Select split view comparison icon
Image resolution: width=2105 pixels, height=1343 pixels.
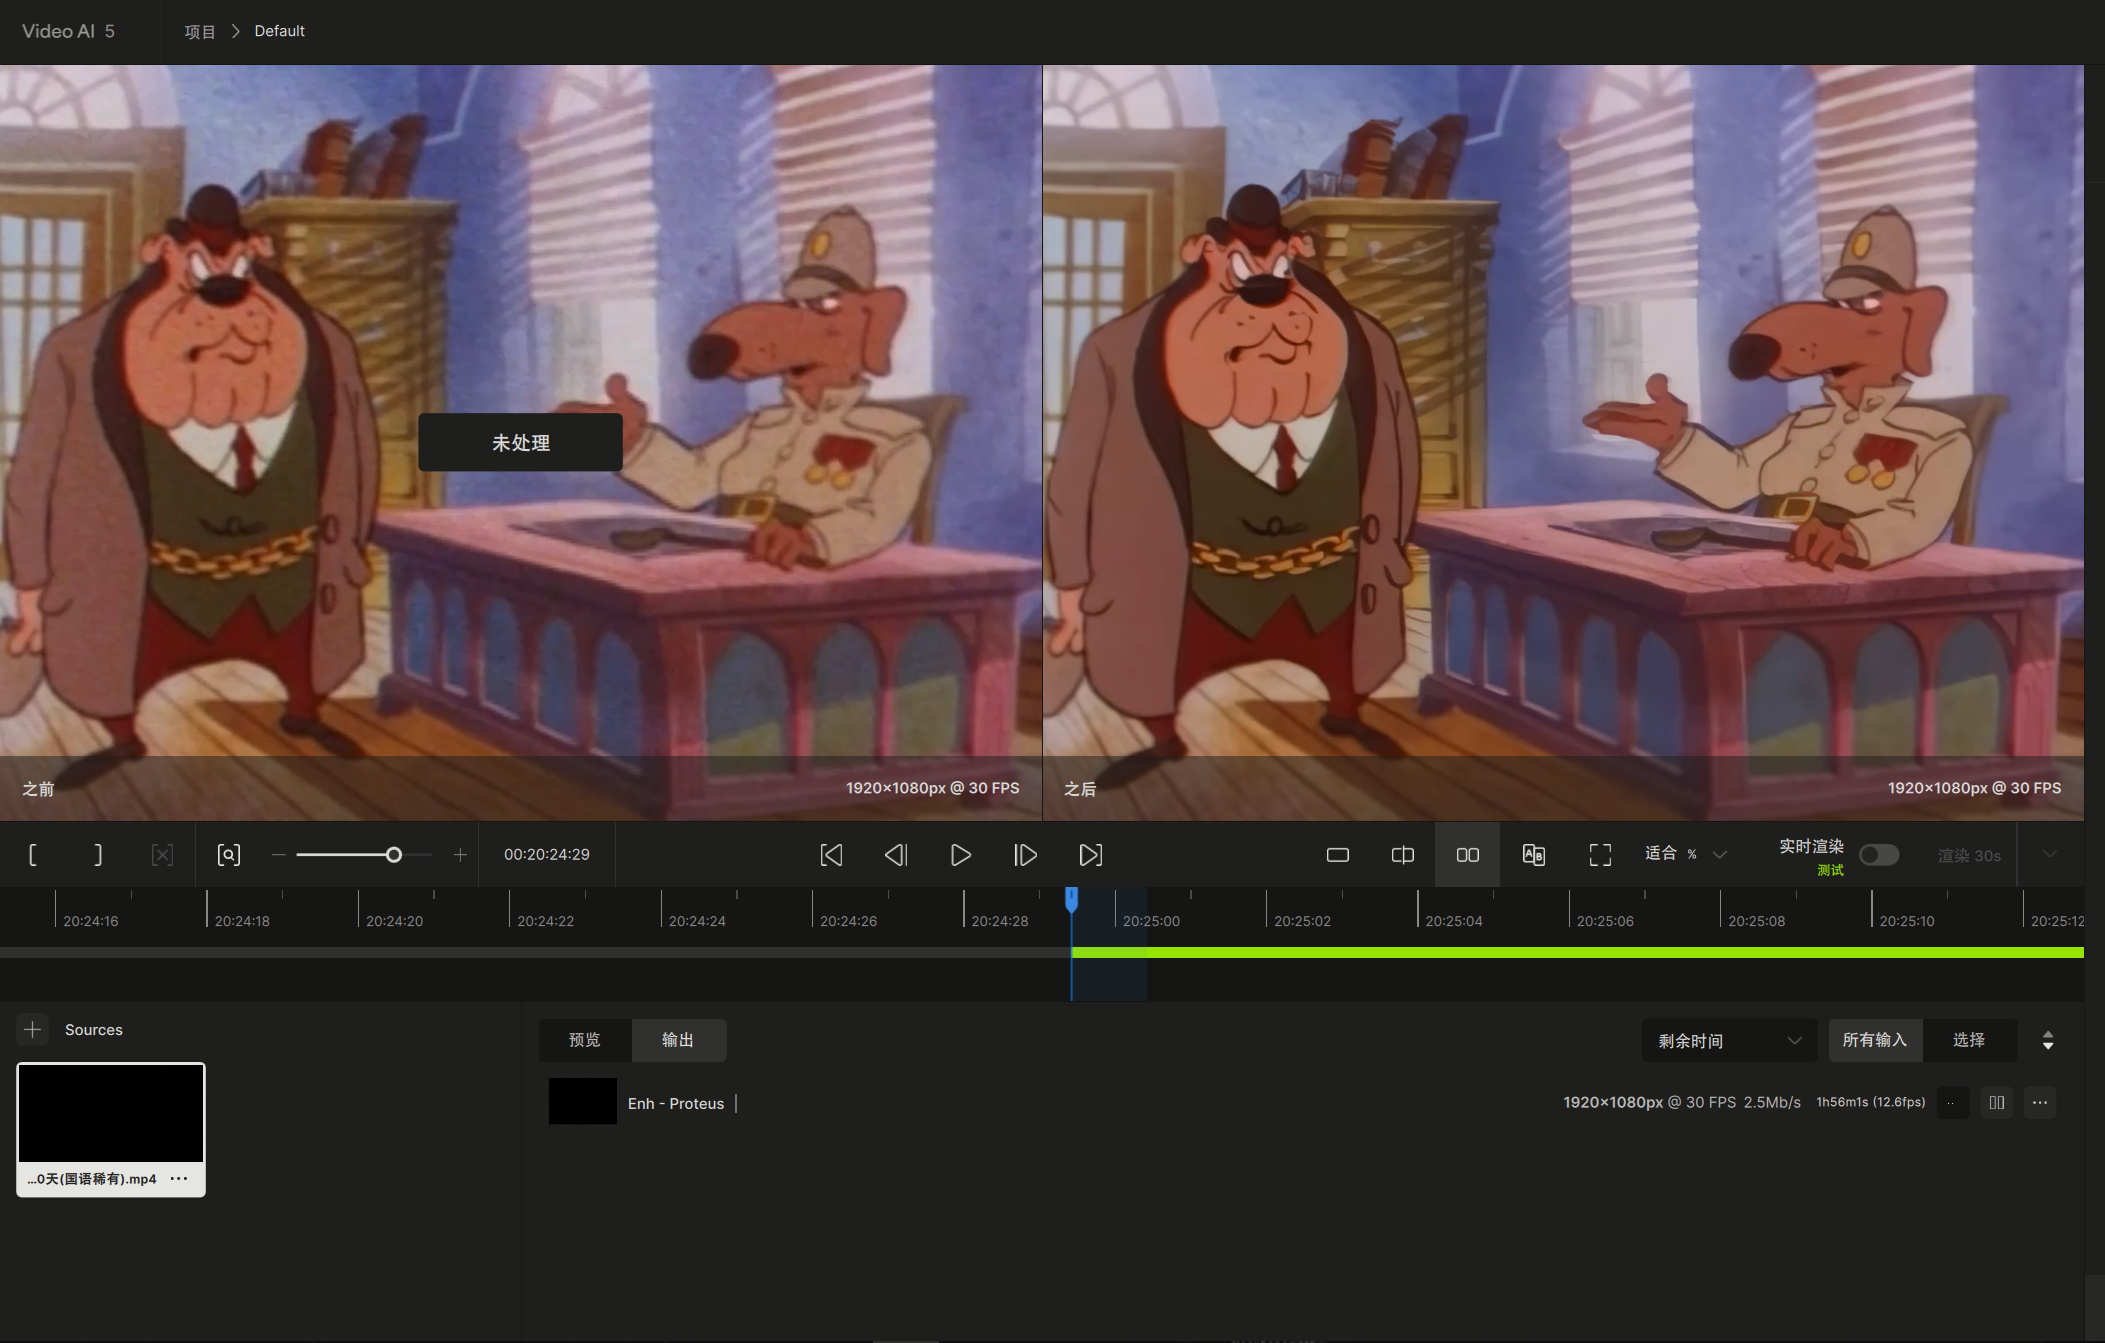1402,855
